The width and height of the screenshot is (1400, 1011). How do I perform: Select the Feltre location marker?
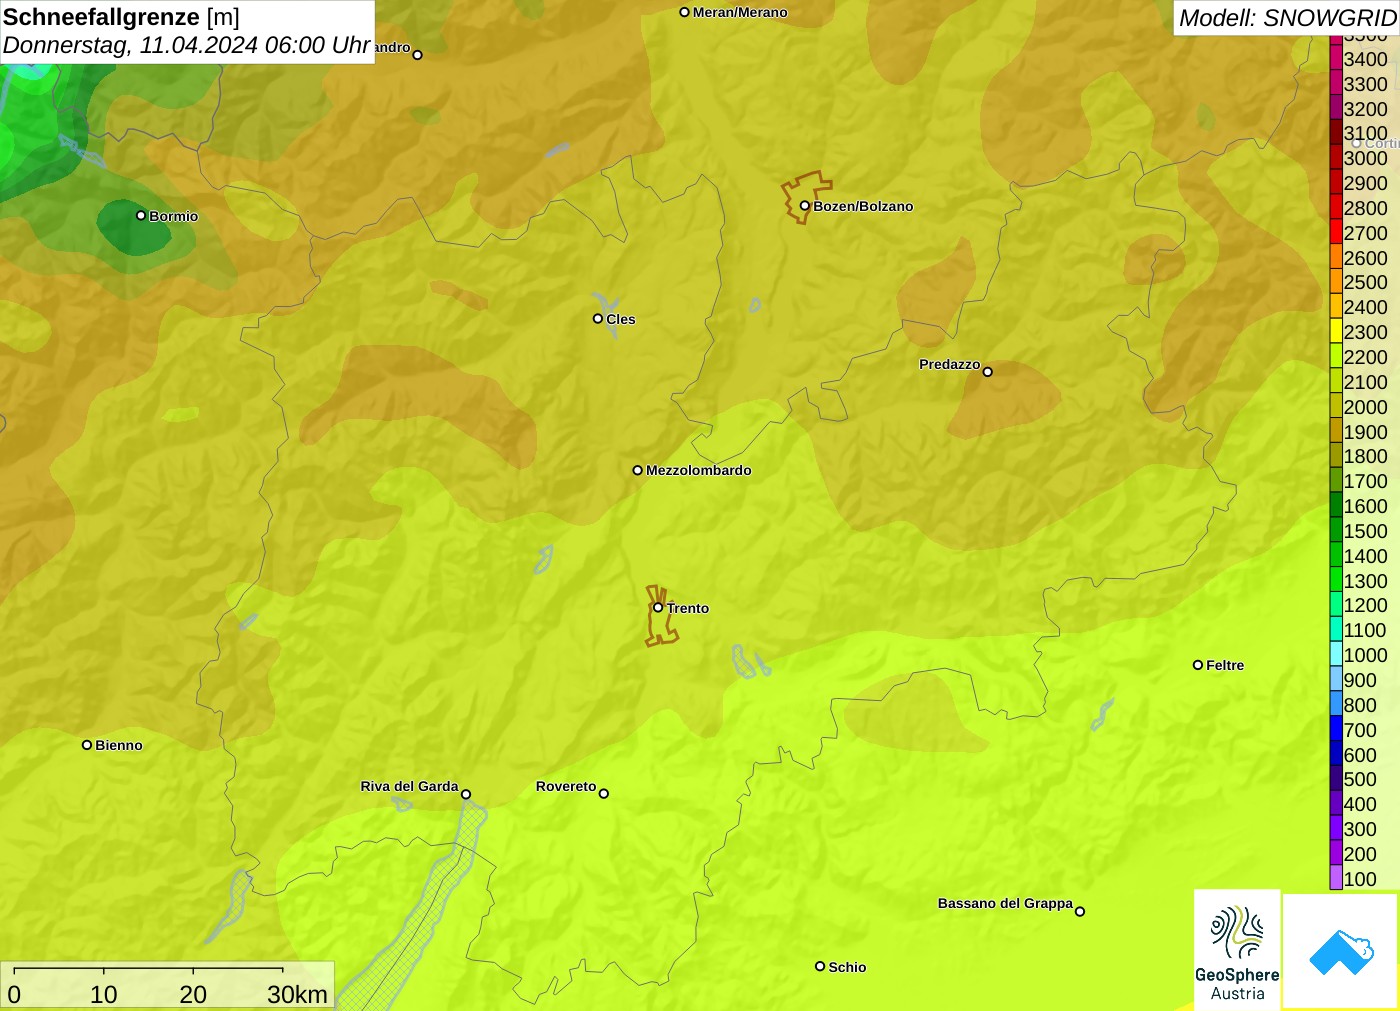coord(1198,665)
